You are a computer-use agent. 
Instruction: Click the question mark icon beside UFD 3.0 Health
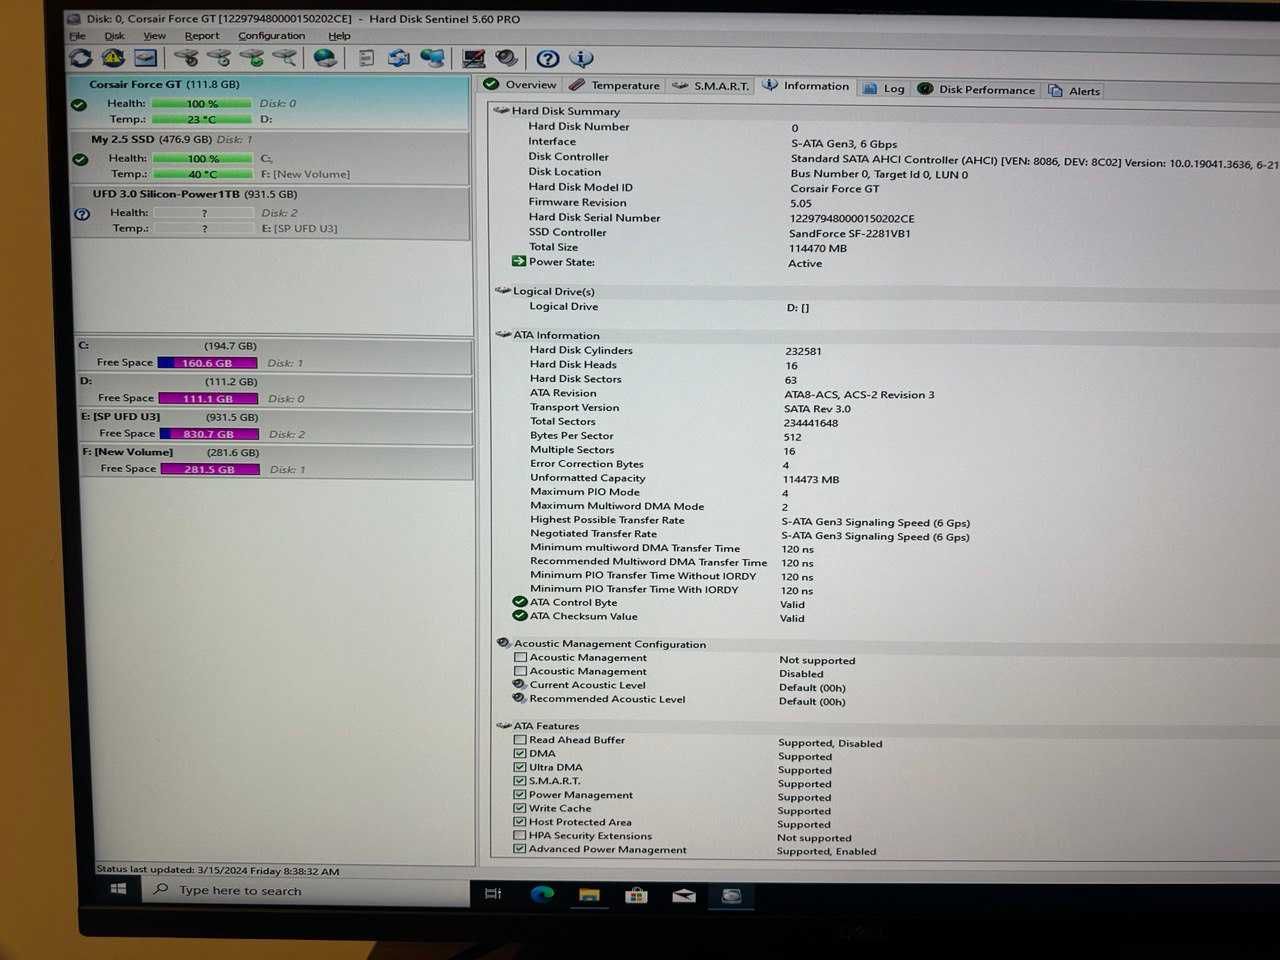(x=83, y=214)
